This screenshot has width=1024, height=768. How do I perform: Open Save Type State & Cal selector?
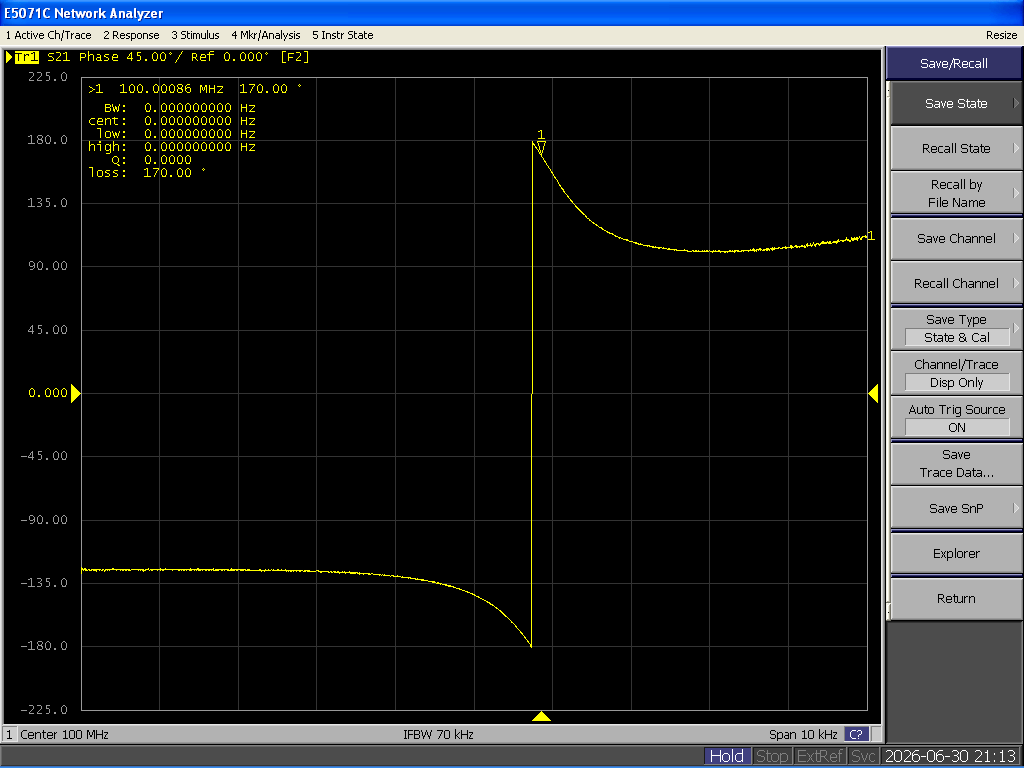coord(956,328)
